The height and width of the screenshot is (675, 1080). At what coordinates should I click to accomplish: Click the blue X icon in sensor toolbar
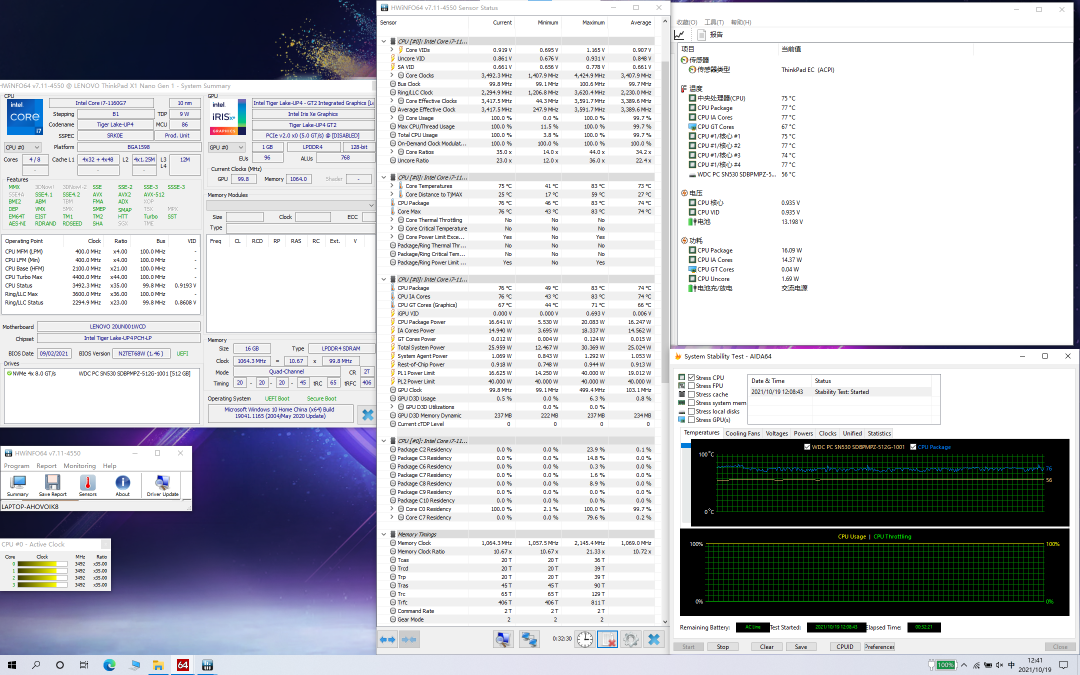654,639
